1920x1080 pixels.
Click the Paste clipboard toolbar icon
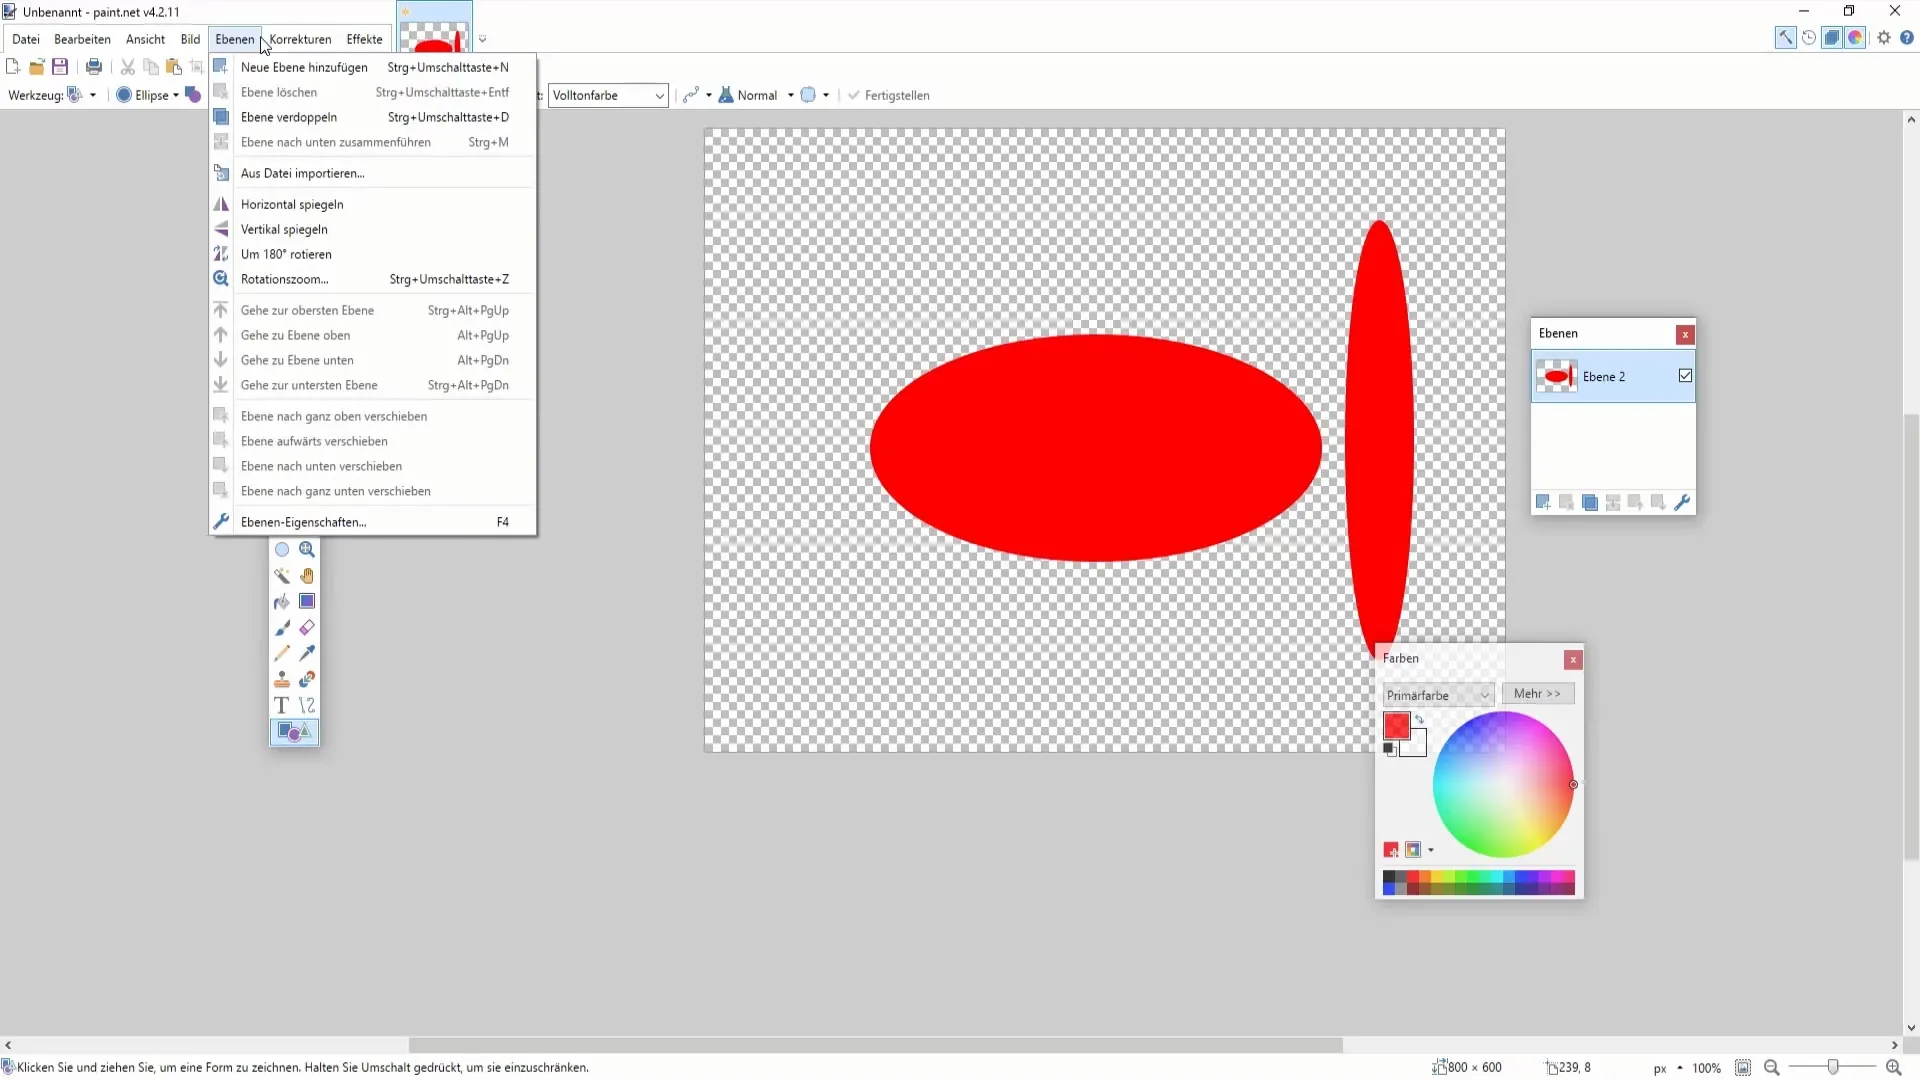tap(174, 67)
